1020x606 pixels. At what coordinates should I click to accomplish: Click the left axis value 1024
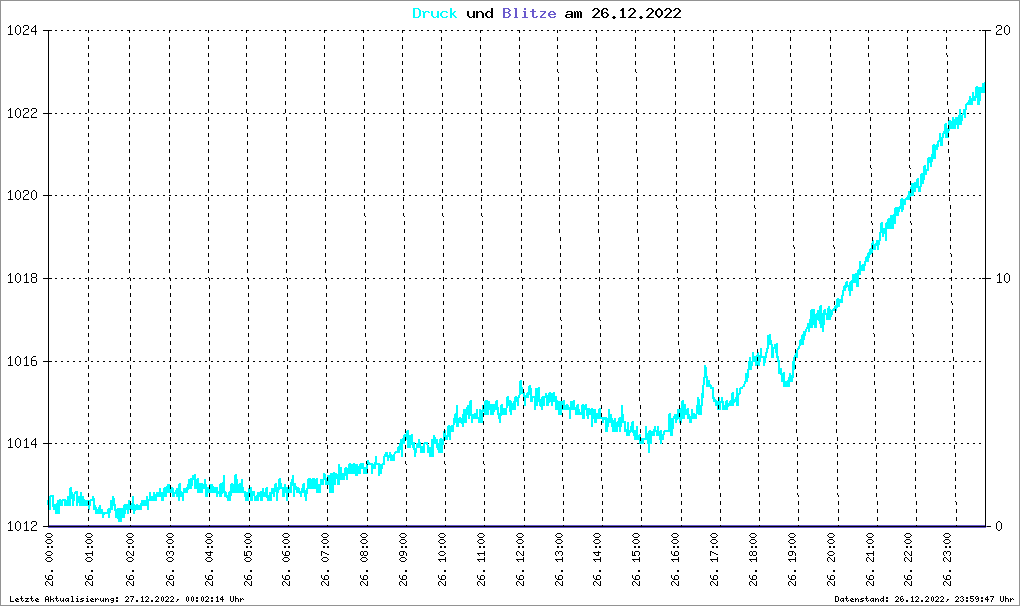[22, 31]
